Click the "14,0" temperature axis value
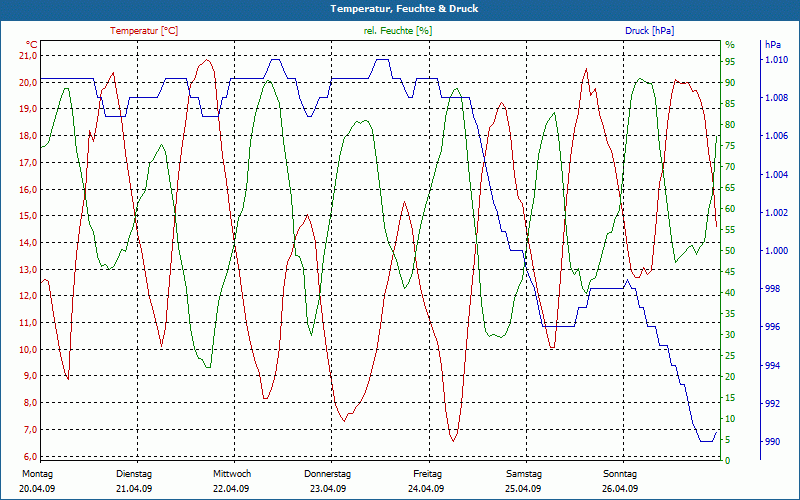 tap(29, 243)
